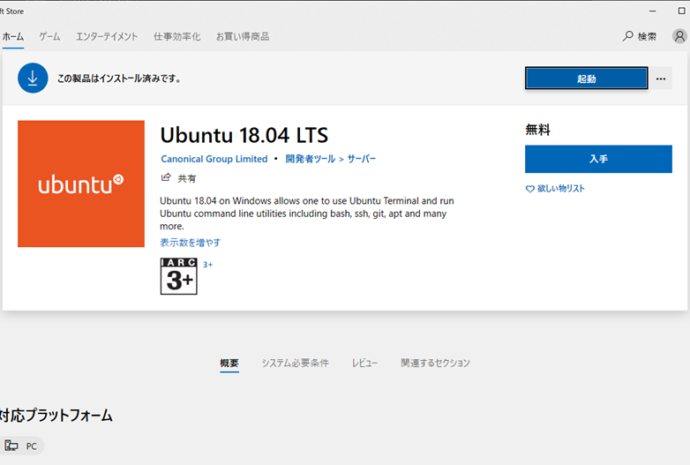Click the orange Ubuntu logo thumbnail
Image resolution: width=690 pixels, height=465 pixels.
point(81,184)
